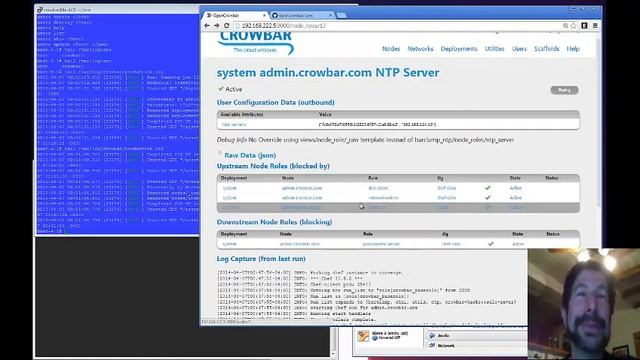Click the ntp servers attribute link
Viewport: 640px width, 360px height.
(234, 124)
